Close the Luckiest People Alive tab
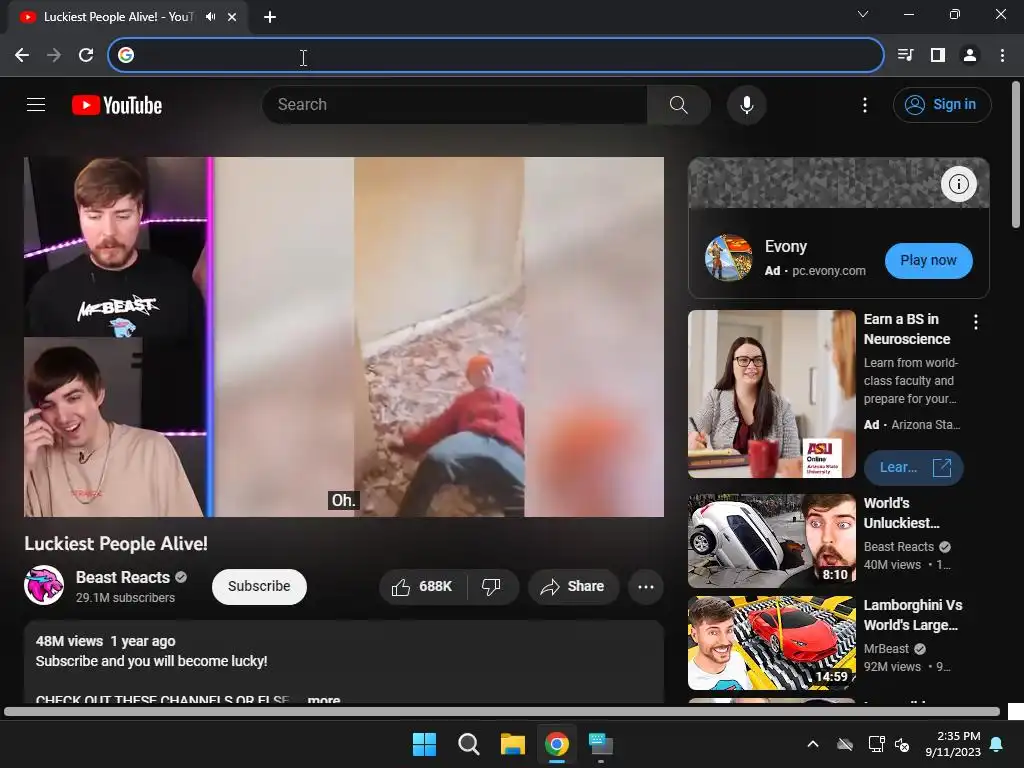The image size is (1024, 768). pyautogui.click(x=232, y=17)
